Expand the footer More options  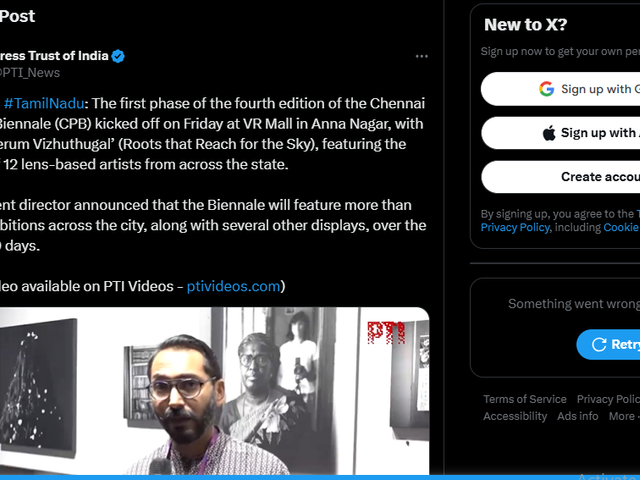(x=622, y=416)
